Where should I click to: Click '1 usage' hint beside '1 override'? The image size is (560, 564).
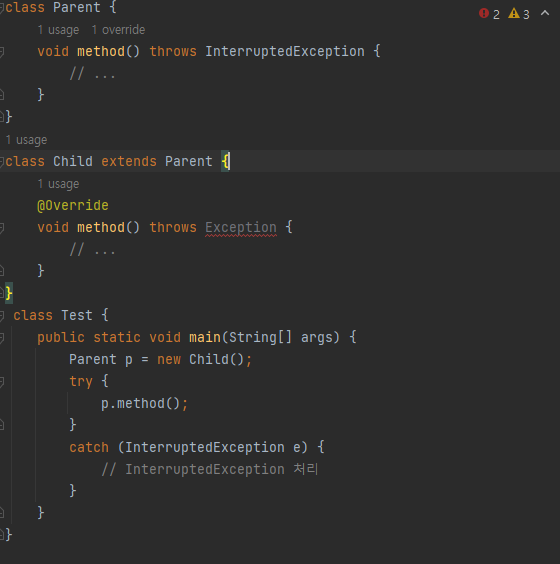pyautogui.click(x=58, y=30)
